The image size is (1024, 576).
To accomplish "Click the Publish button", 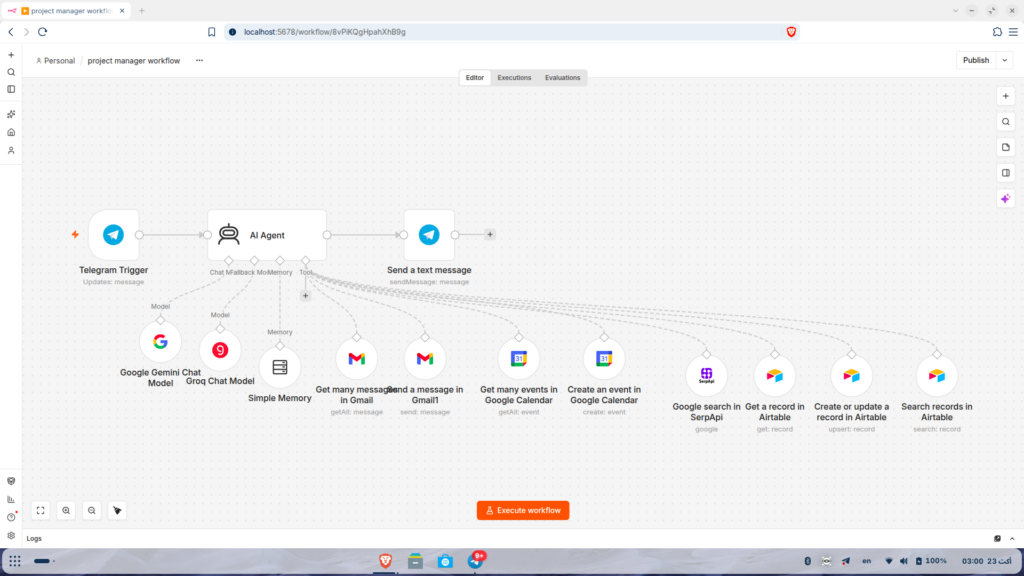I will 976,60.
